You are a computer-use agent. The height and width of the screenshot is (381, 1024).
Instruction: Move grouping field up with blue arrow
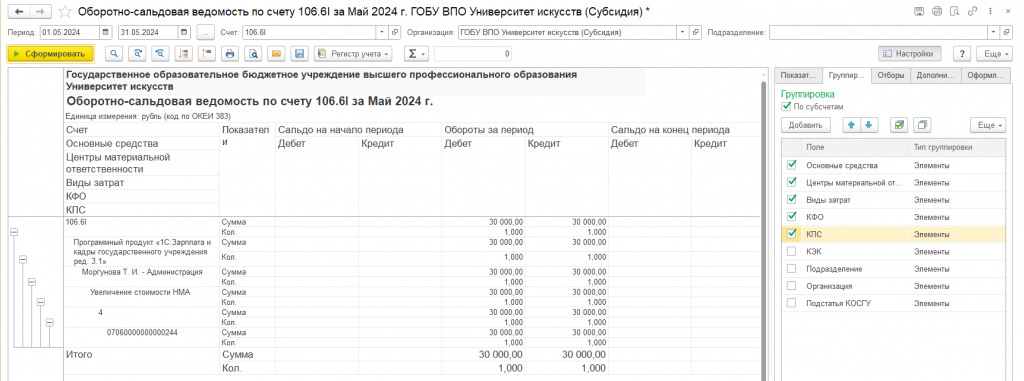coord(852,124)
